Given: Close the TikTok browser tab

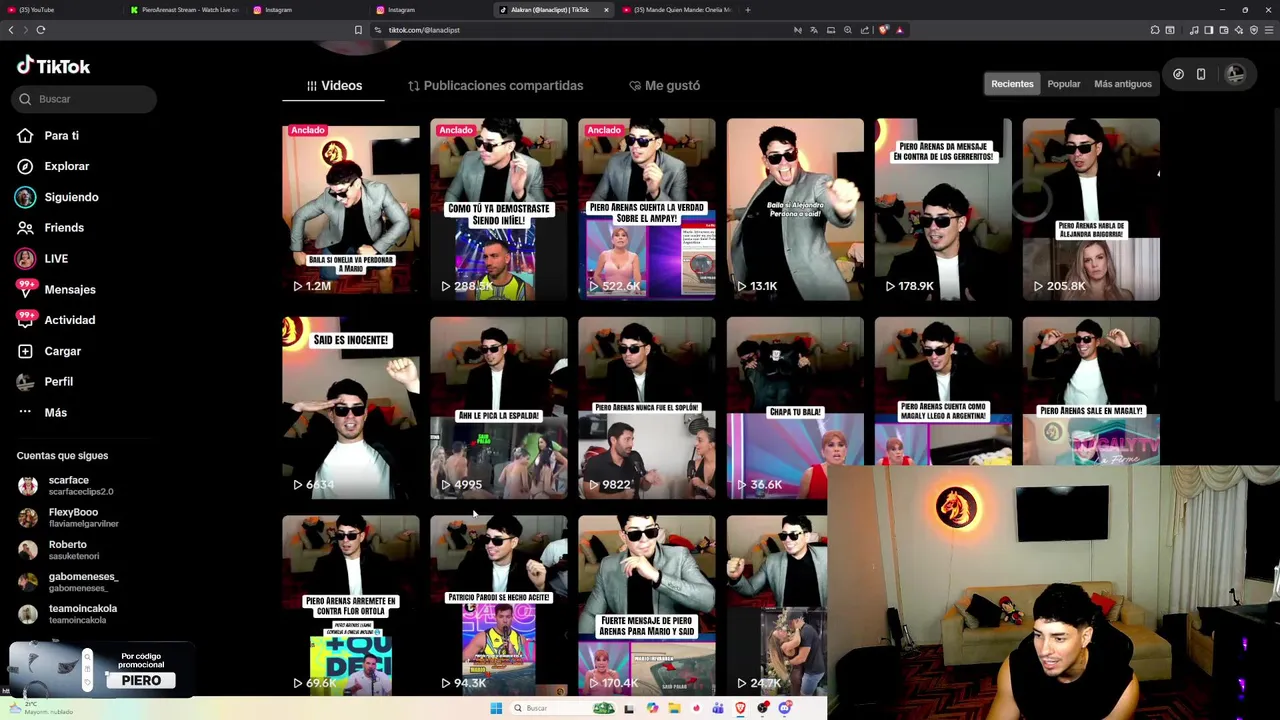Looking at the screenshot, I should click(605, 10).
